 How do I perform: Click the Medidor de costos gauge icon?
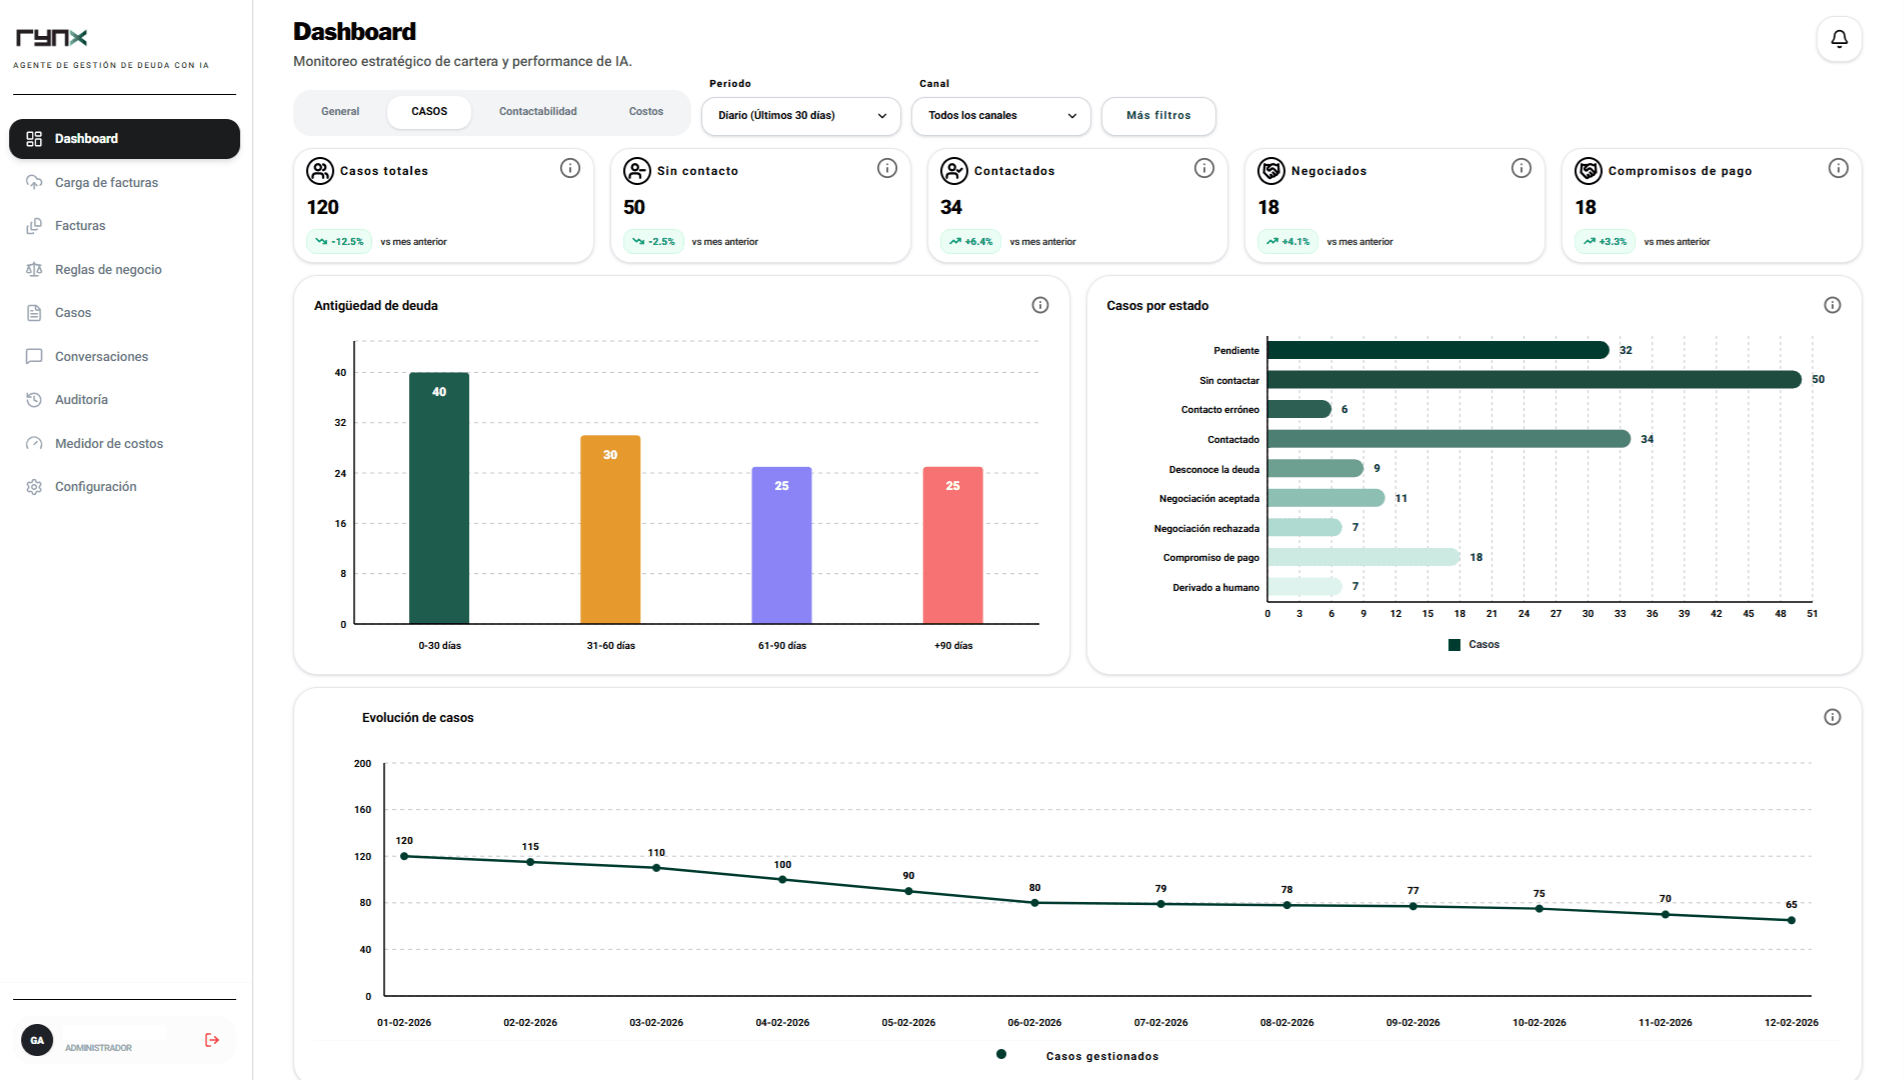coord(34,443)
